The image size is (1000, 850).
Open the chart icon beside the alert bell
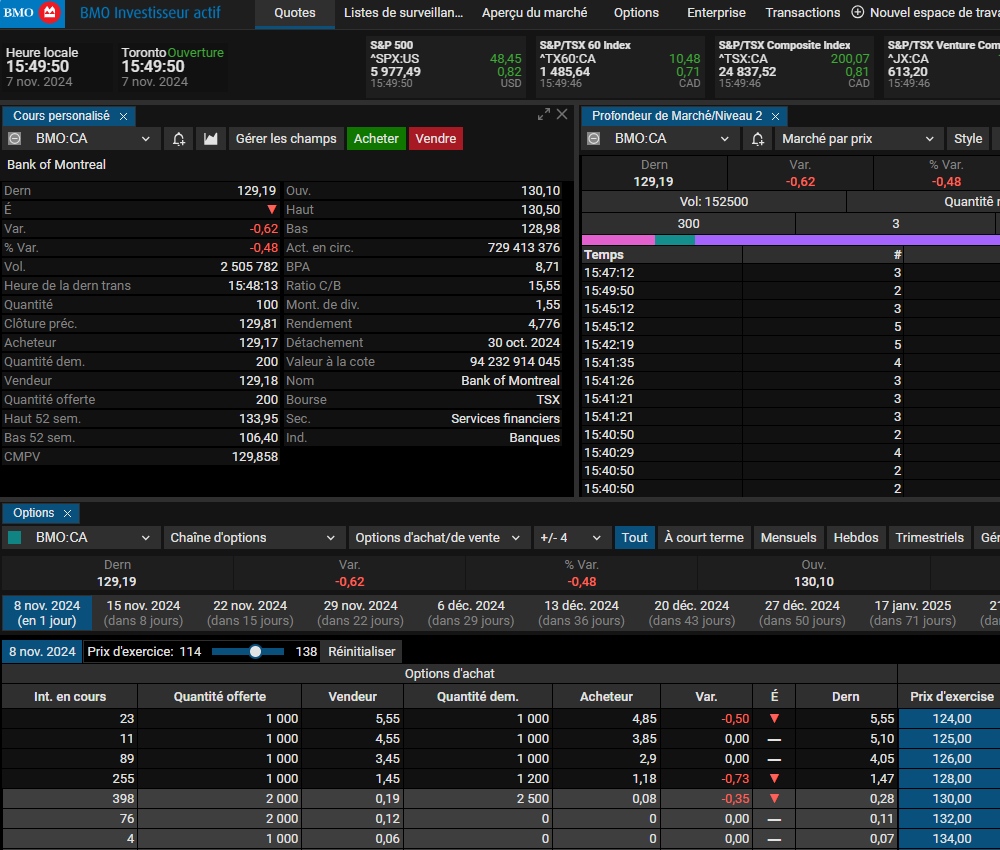click(x=211, y=139)
